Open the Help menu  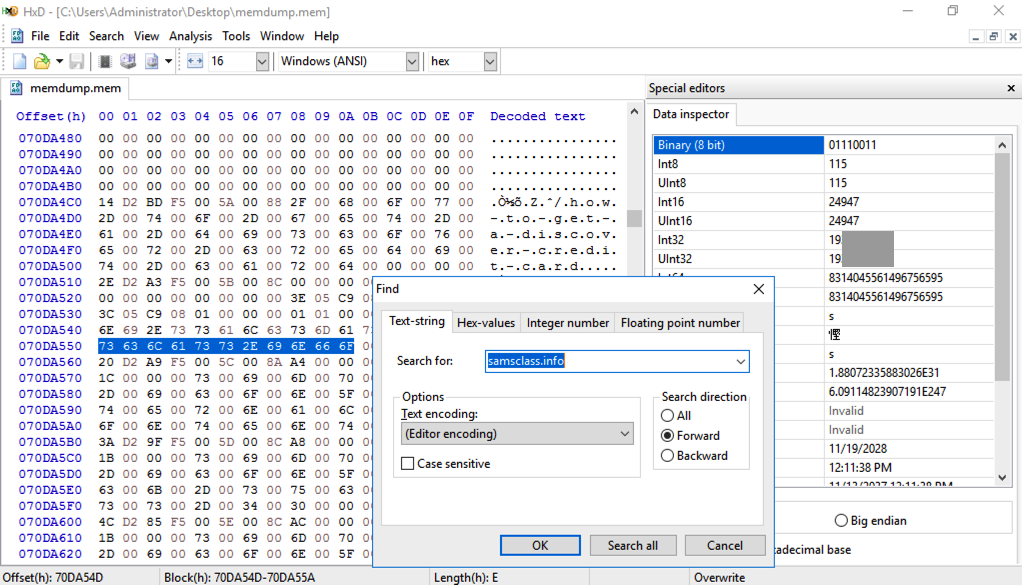click(326, 36)
